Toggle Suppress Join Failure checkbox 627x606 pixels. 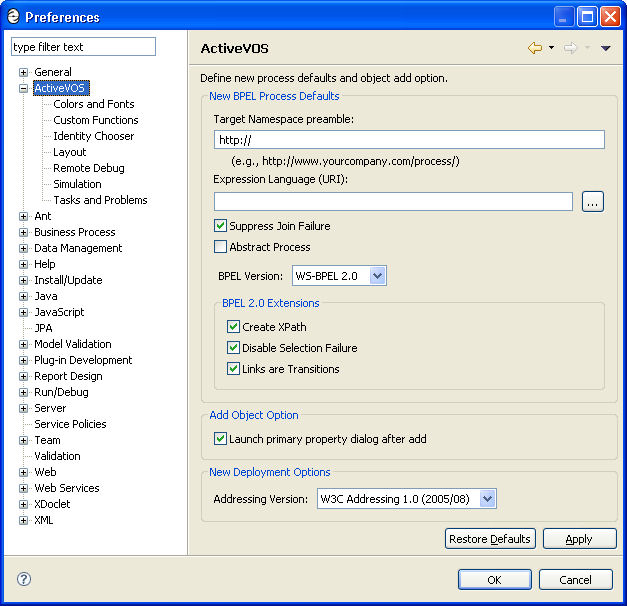tap(220, 226)
